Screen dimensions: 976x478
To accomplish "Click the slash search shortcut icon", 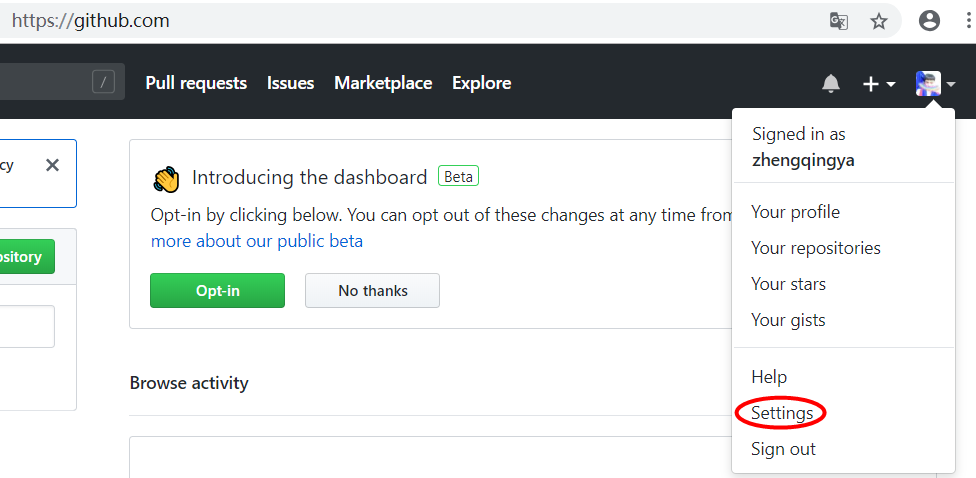I will tap(103, 82).
